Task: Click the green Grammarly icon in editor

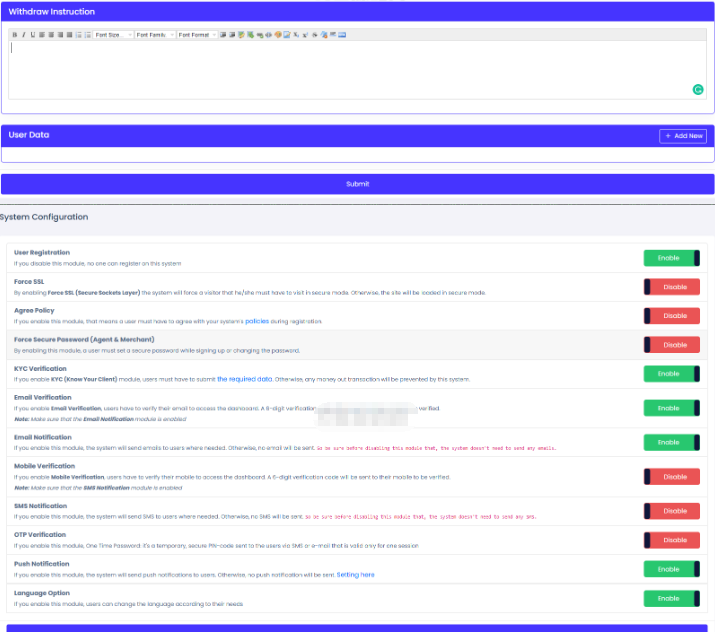Action: pos(698,89)
